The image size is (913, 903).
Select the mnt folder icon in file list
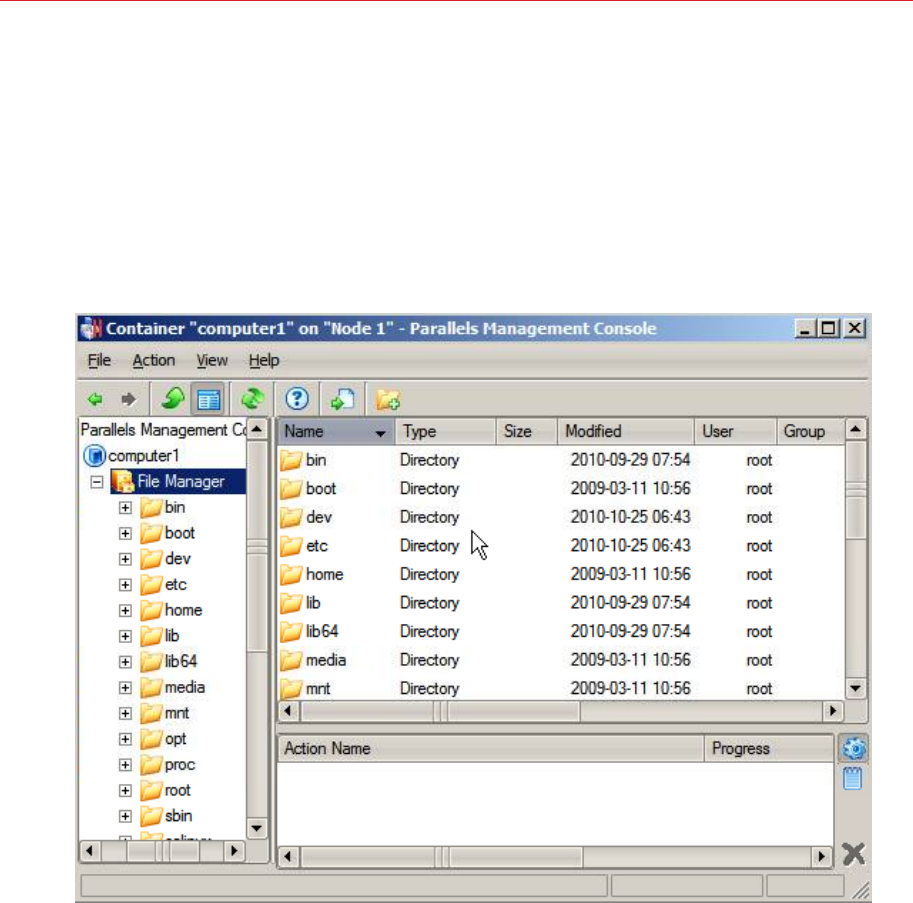click(x=291, y=688)
